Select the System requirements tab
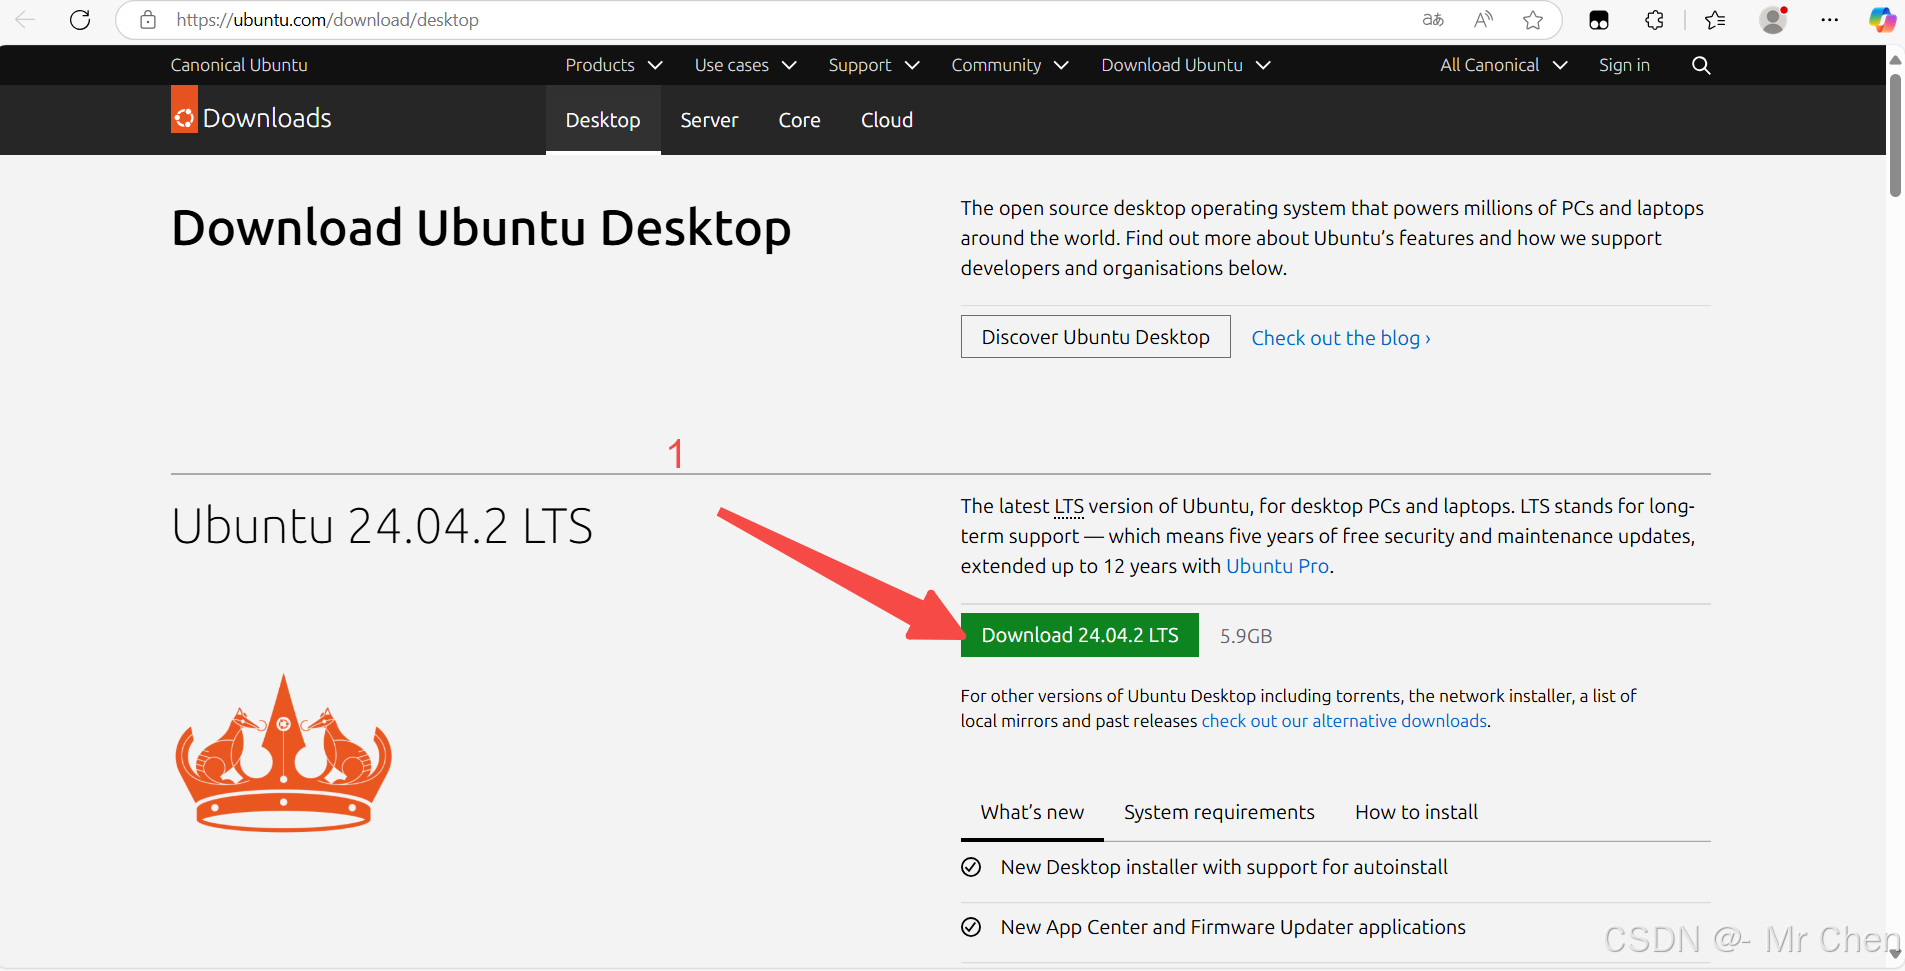The image size is (1905, 971). (1219, 812)
